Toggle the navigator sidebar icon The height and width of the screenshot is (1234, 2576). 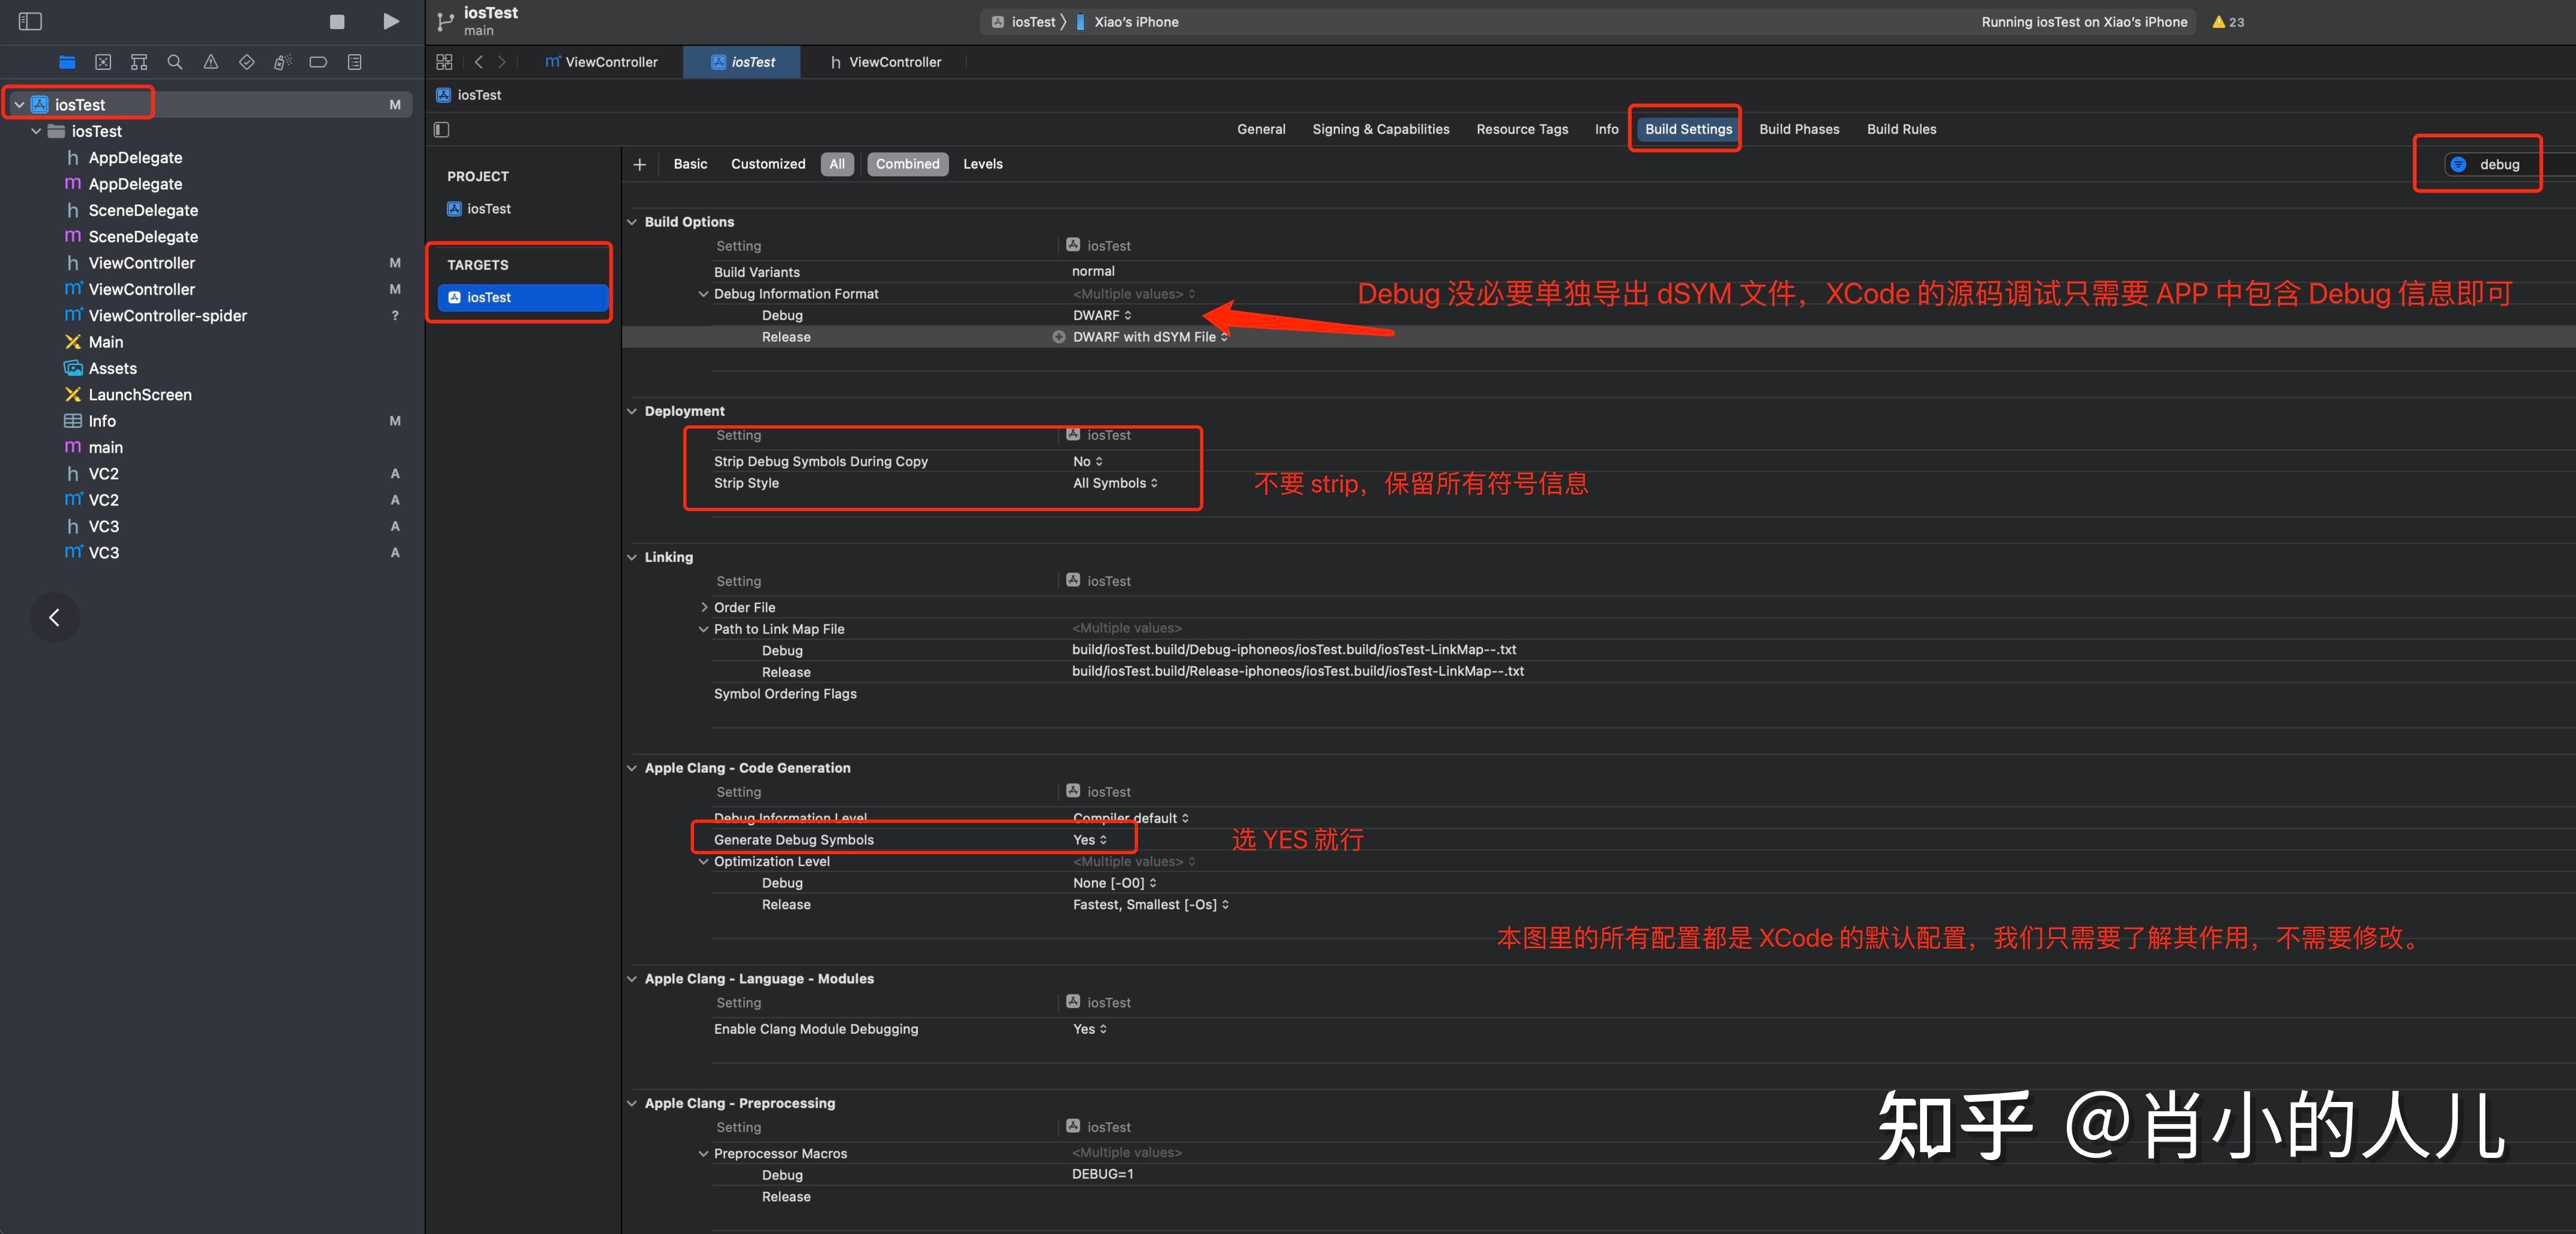click(30, 21)
